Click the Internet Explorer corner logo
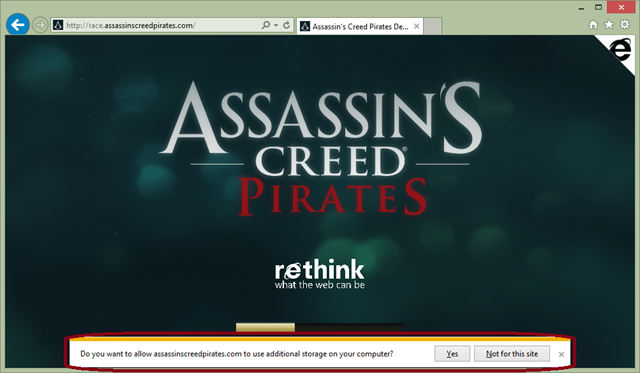The image size is (640, 373). tap(620, 50)
